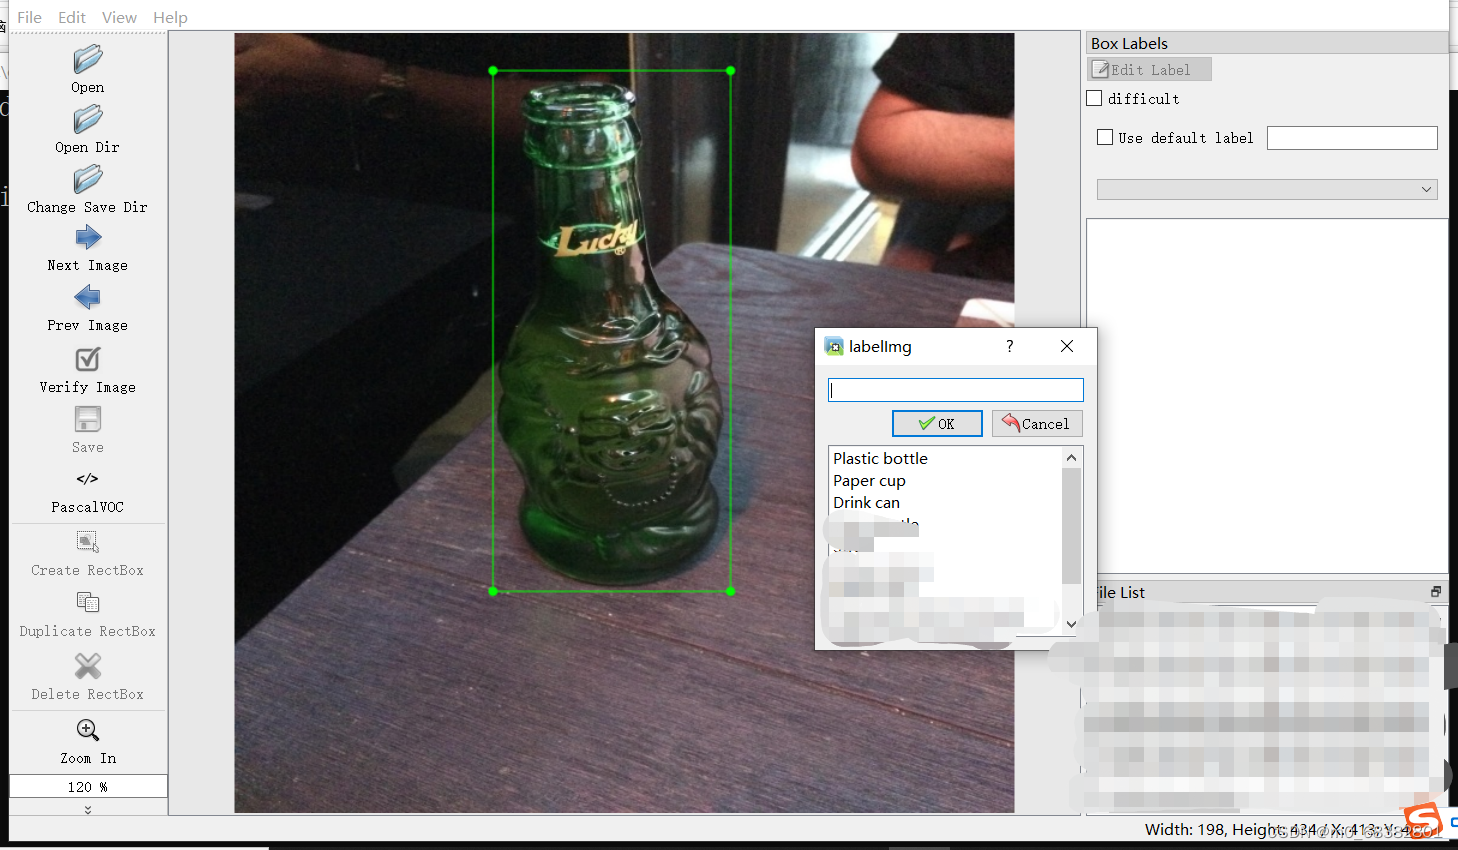Screen dimensions: 1458x850
Task: Enable Use default label checkbox
Action: [x=1105, y=137]
